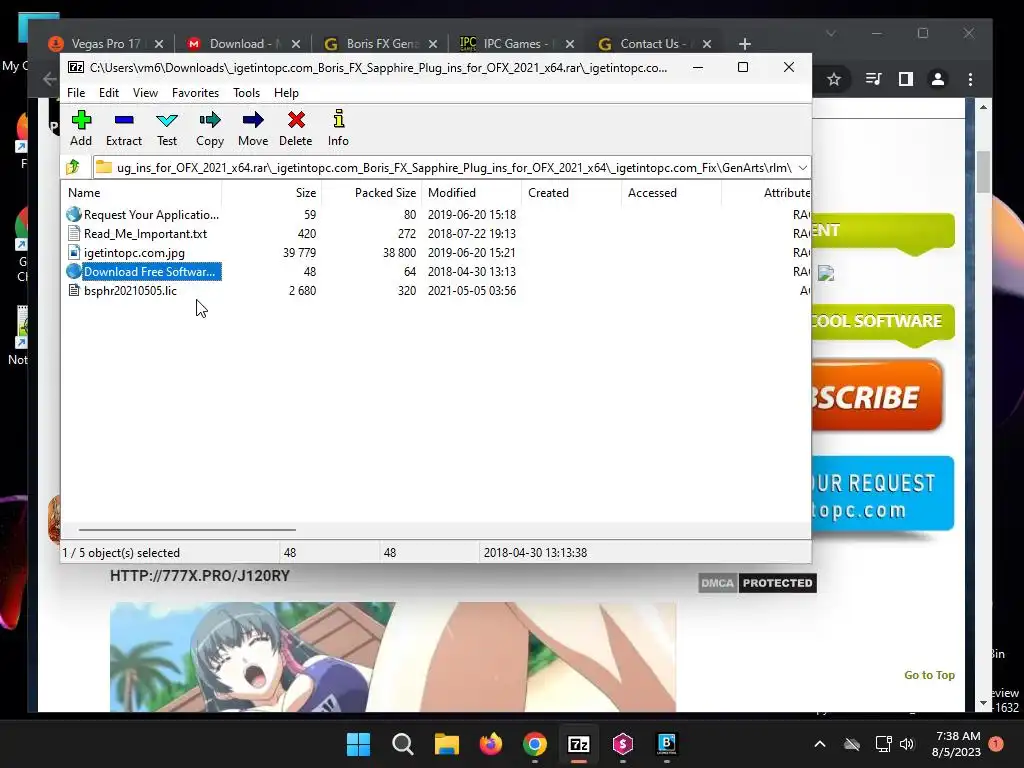Click the image file icon of igetintopc.com.jpg

coord(74,253)
